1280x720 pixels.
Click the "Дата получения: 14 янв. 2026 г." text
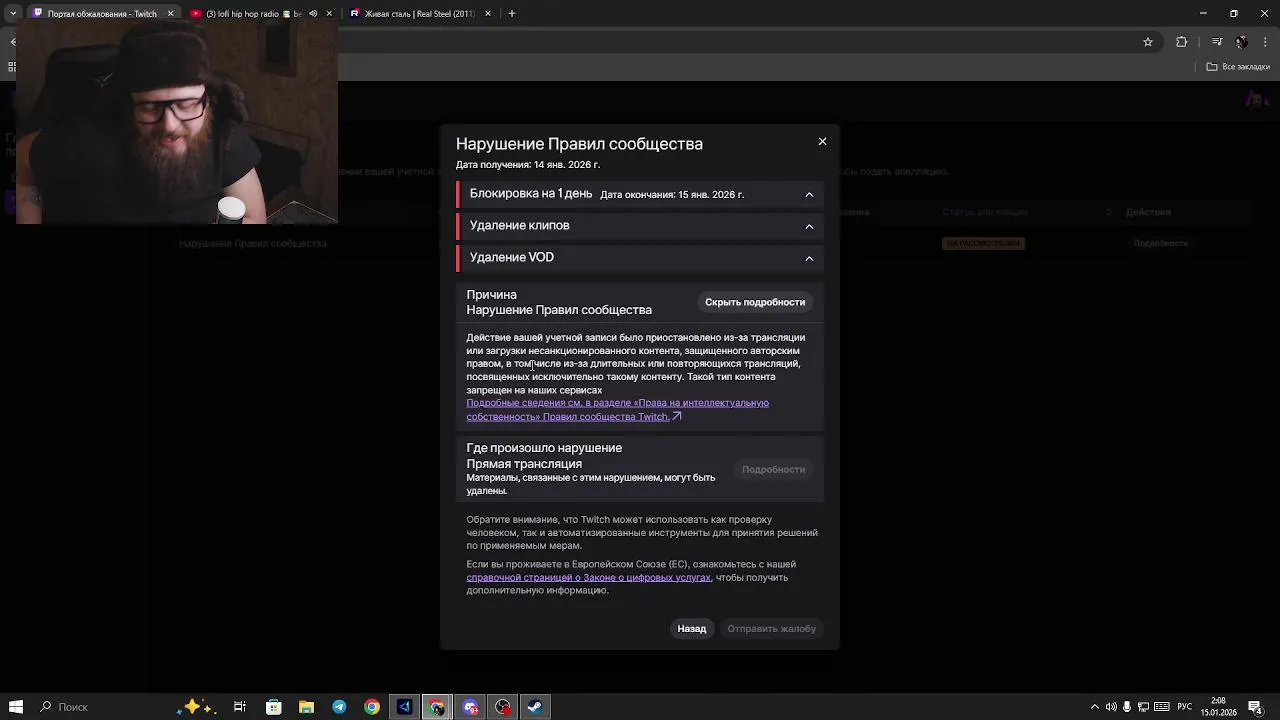pyautogui.click(x=528, y=165)
